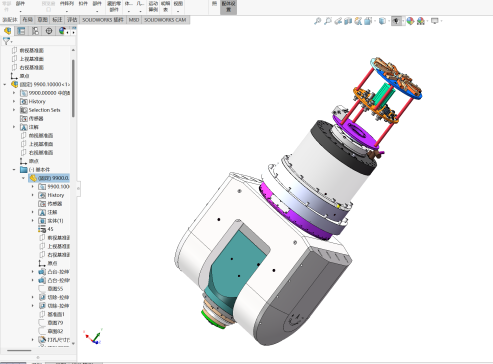The height and width of the screenshot is (364, 493).
Task: Select the 草图55 sketch in tree
Action: (51, 289)
